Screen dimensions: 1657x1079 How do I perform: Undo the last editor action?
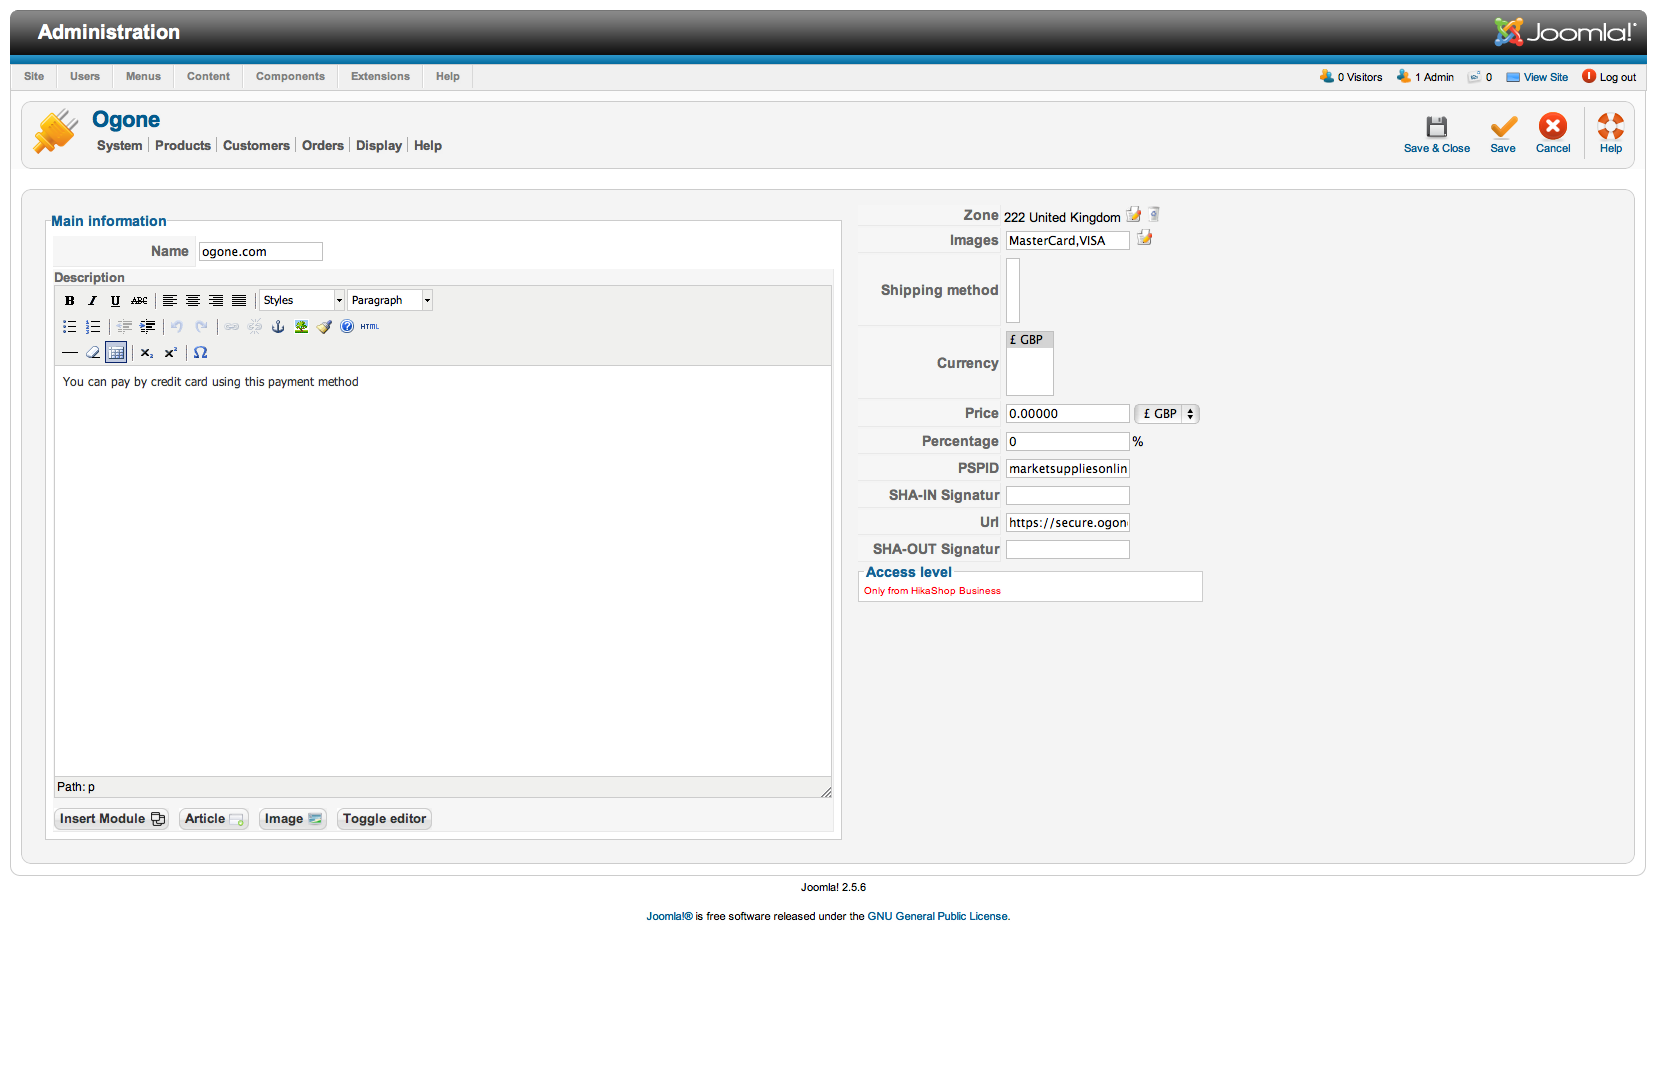click(177, 326)
